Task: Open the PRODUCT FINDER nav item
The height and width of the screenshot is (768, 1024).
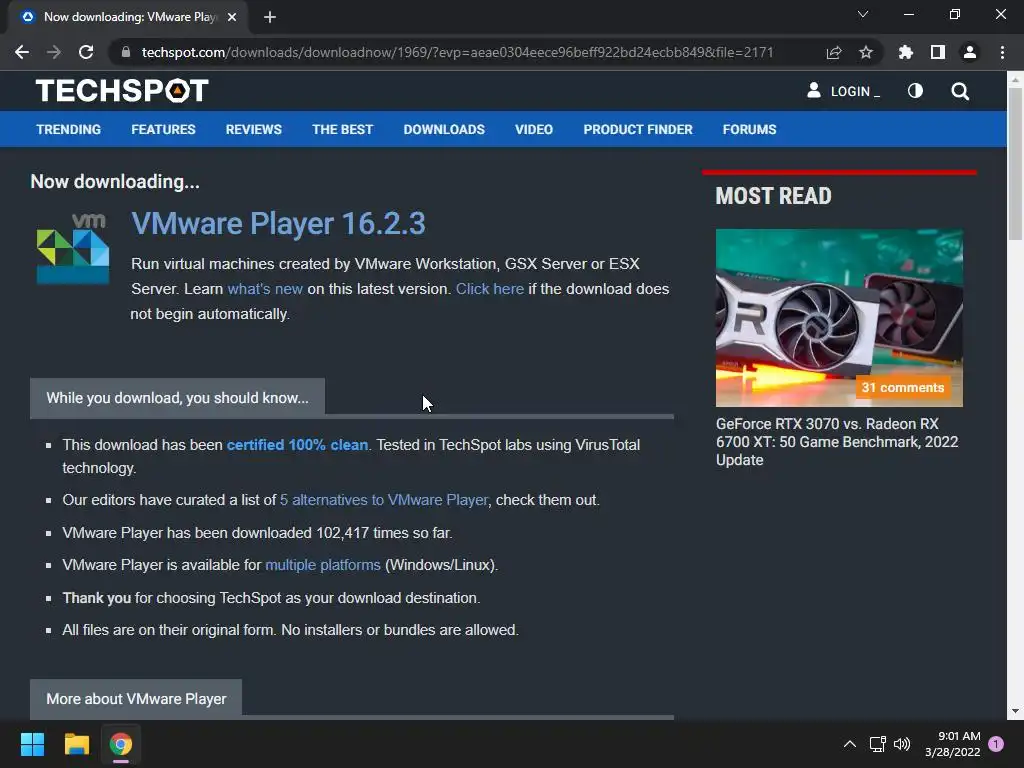Action: coord(638,129)
